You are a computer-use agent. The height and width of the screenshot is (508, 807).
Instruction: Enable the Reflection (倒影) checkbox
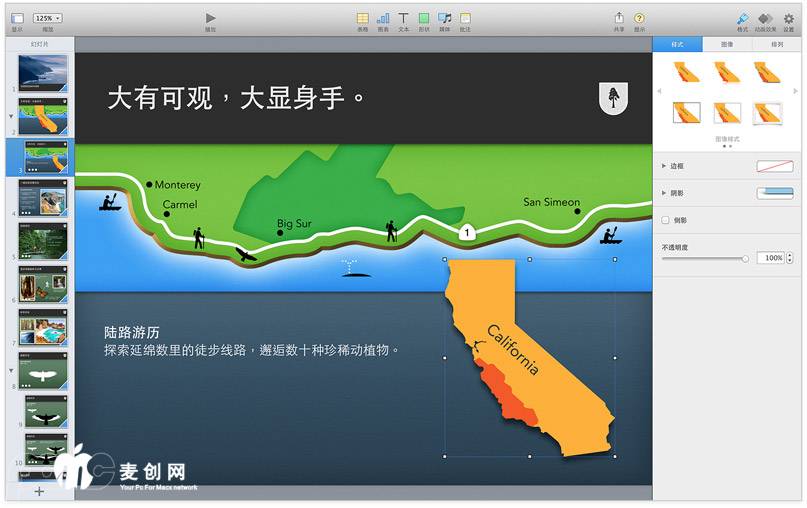(666, 220)
